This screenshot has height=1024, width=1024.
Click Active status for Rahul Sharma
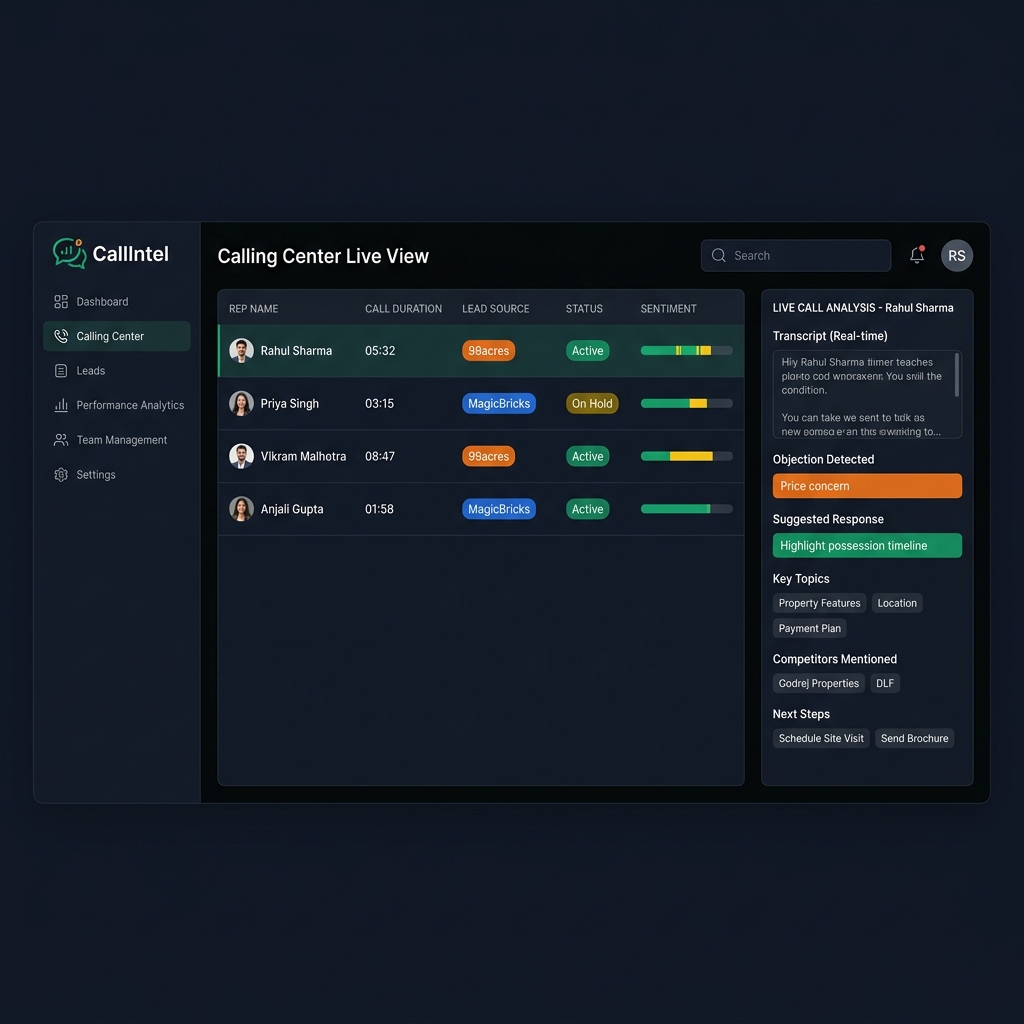[587, 351]
